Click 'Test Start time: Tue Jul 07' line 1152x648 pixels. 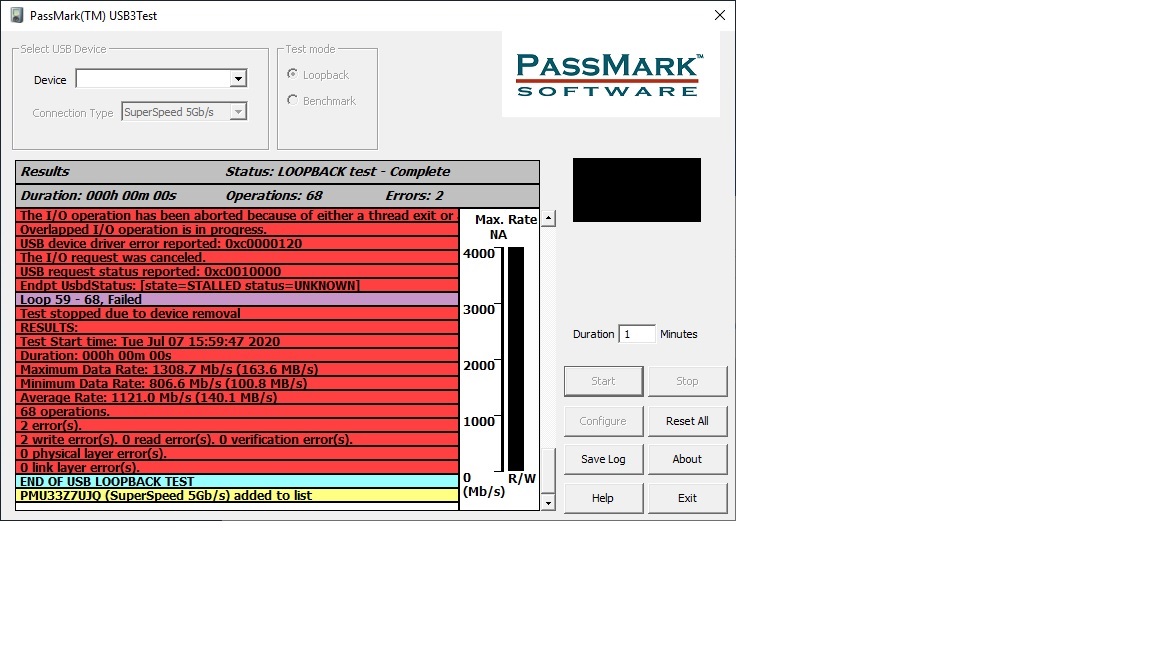[237, 342]
